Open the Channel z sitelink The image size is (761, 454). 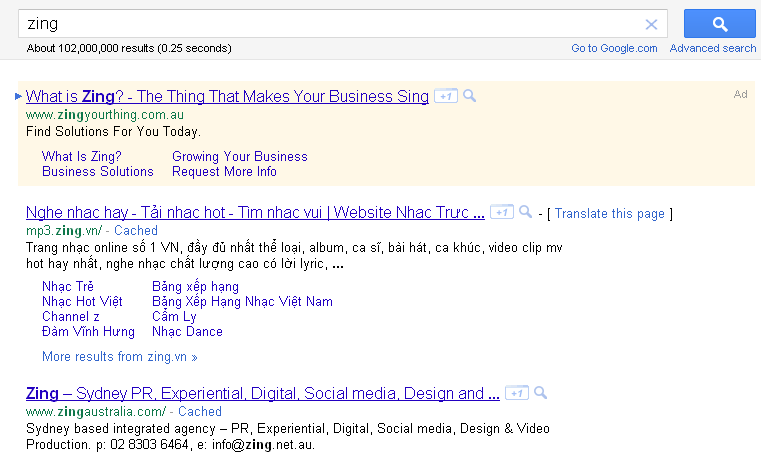[x=71, y=317]
